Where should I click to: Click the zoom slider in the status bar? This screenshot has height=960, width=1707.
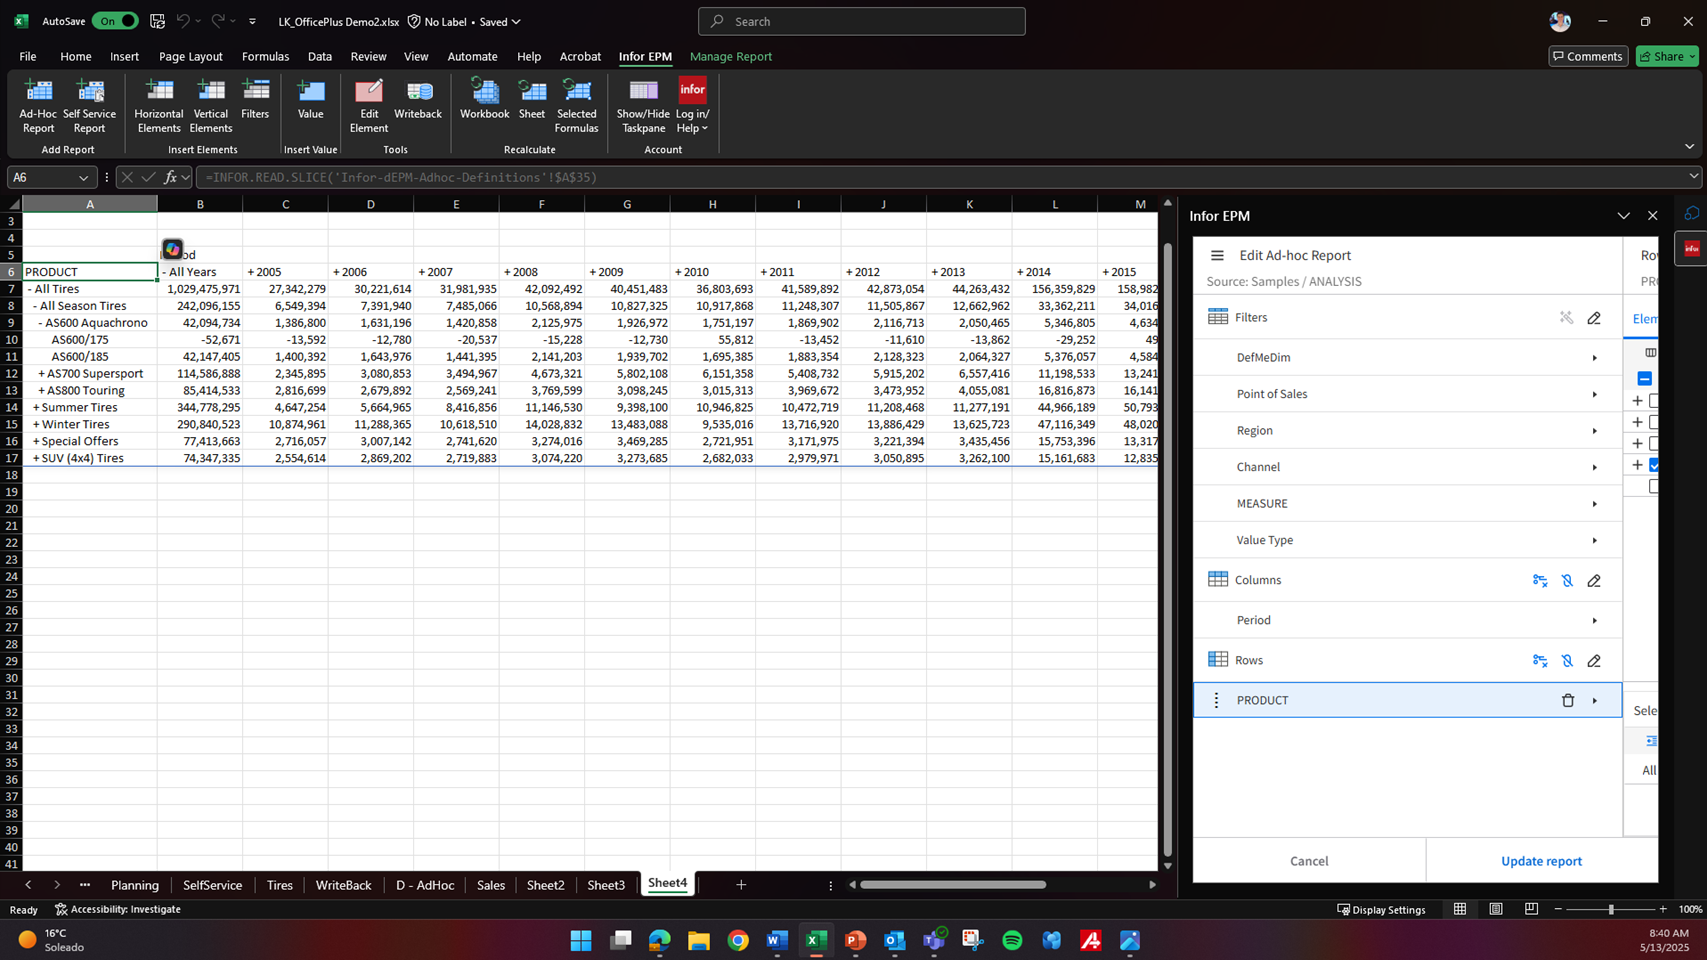[1610, 909]
